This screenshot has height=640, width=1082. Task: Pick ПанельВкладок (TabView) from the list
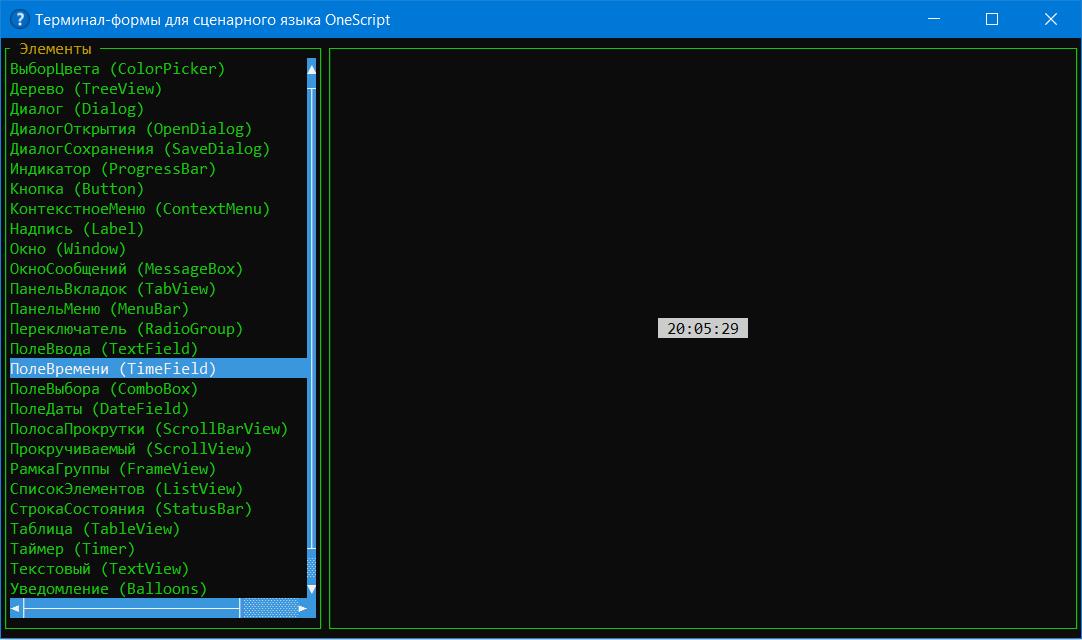tap(112, 289)
